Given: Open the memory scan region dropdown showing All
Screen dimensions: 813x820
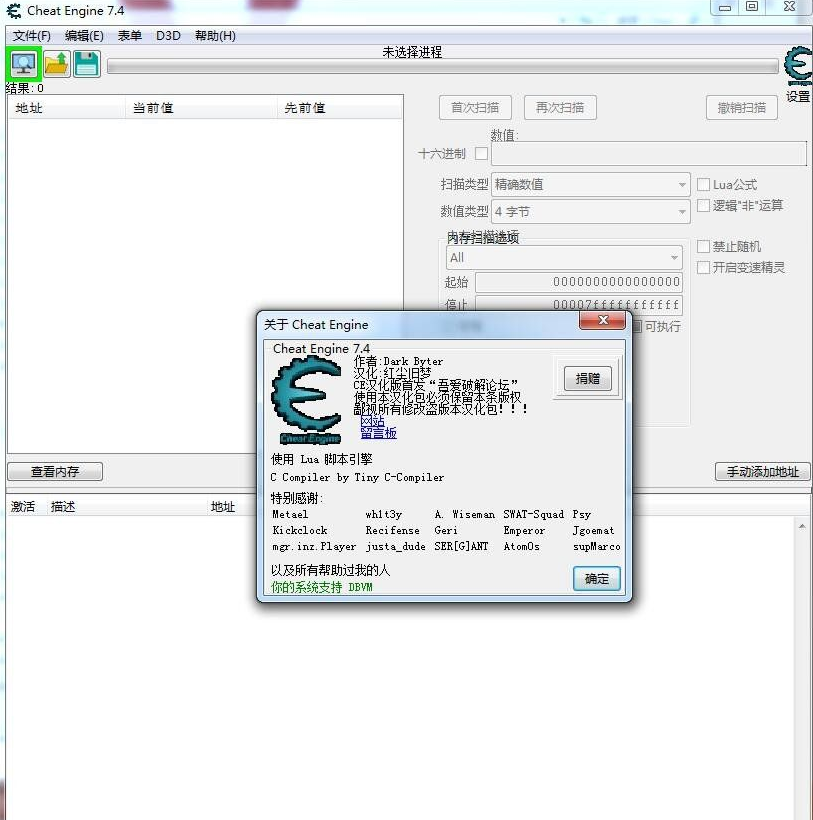Looking at the screenshot, I should tap(563, 258).
